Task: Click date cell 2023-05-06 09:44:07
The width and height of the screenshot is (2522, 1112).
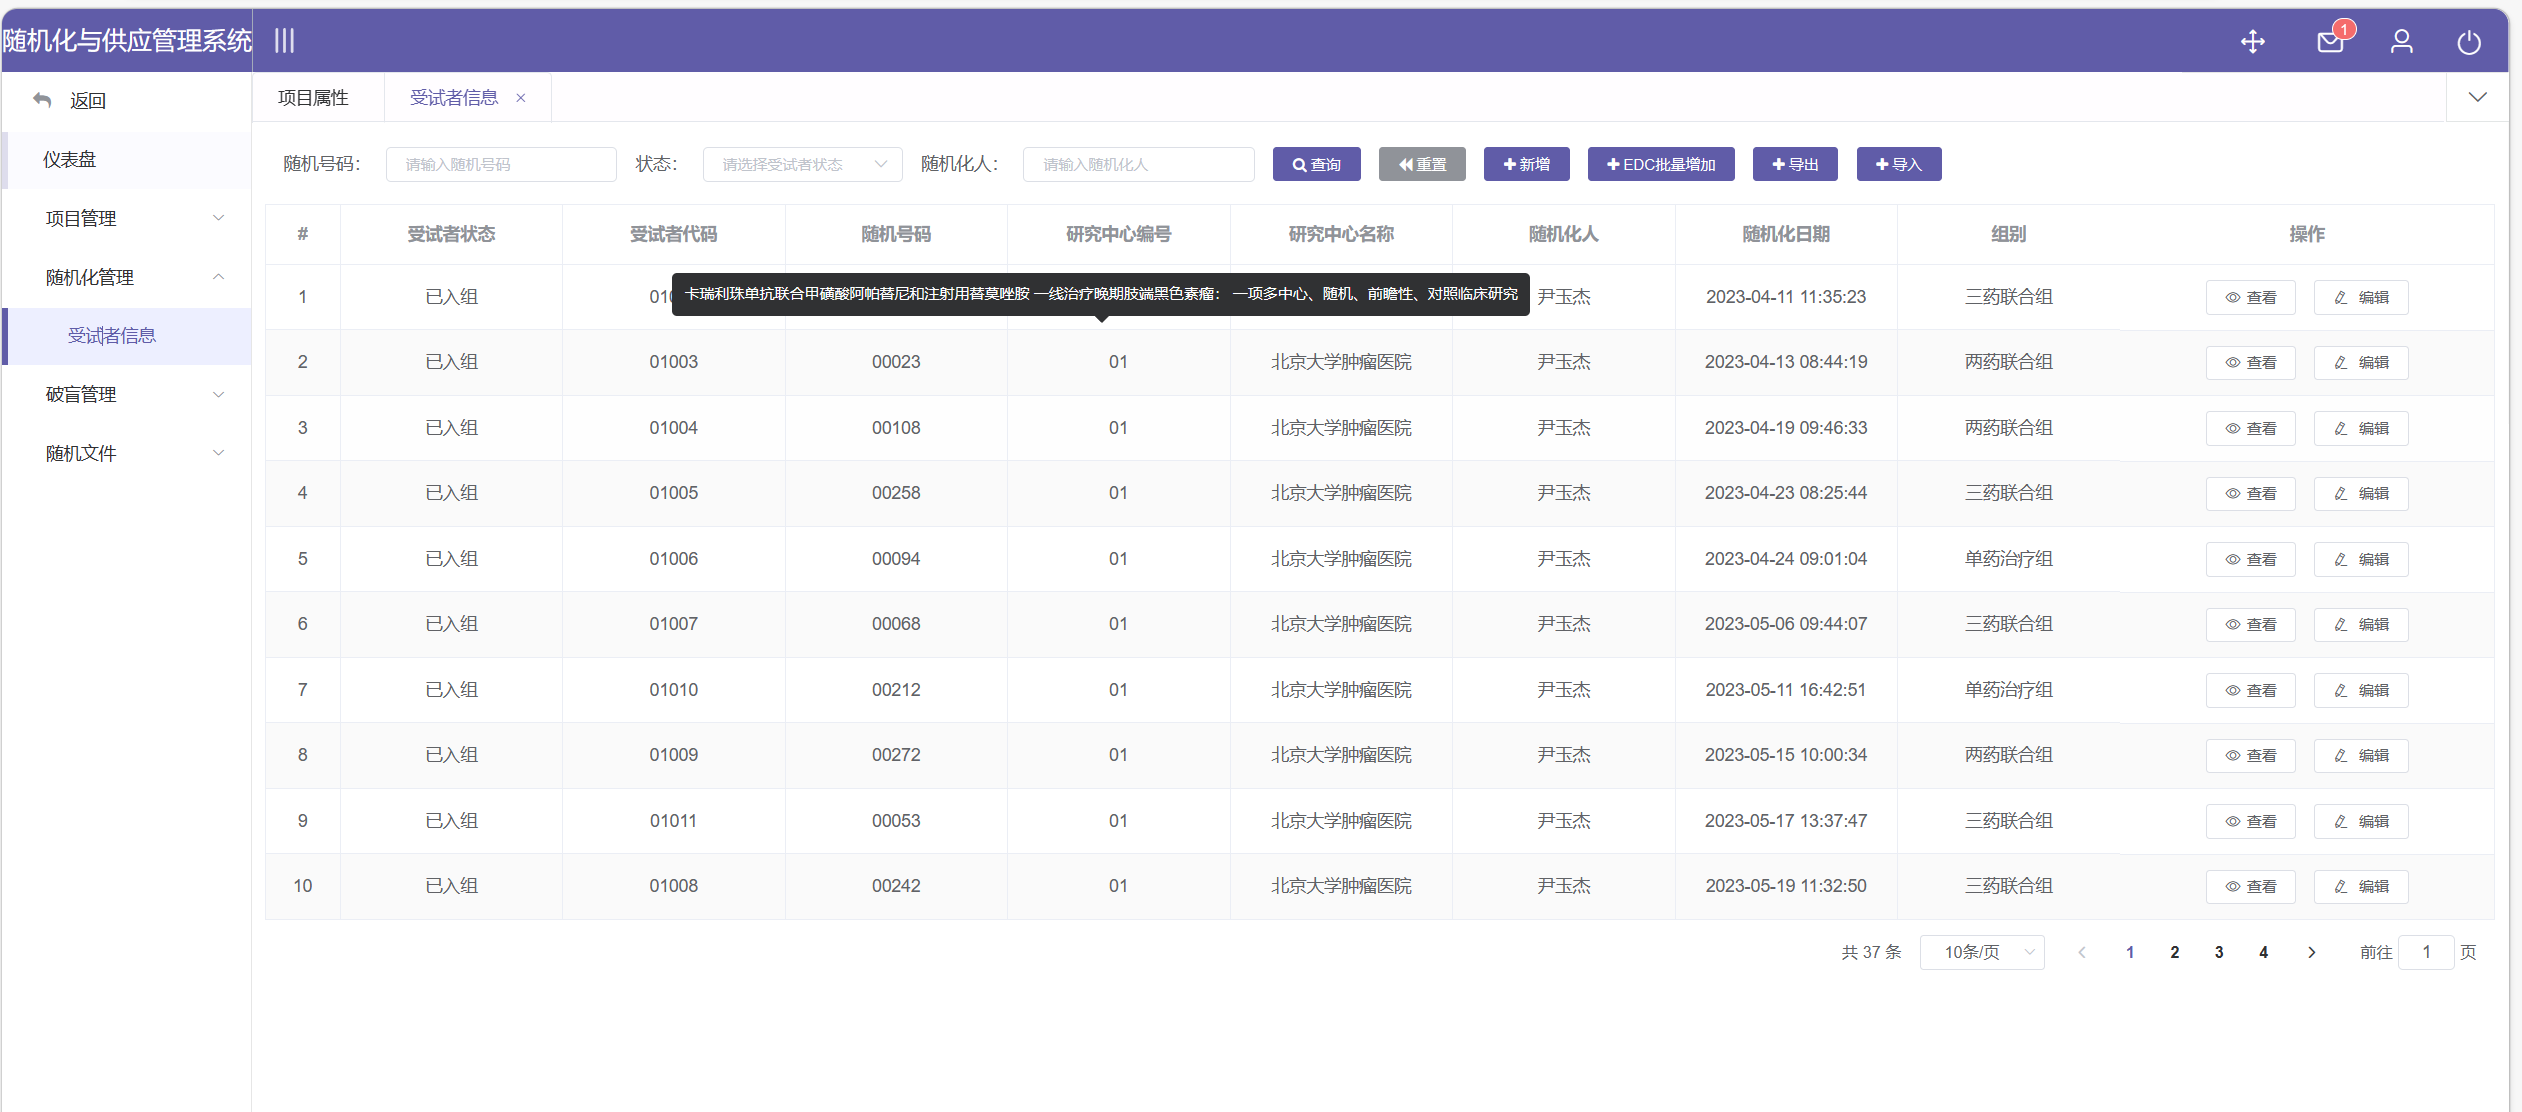Action: point(1785,624)
